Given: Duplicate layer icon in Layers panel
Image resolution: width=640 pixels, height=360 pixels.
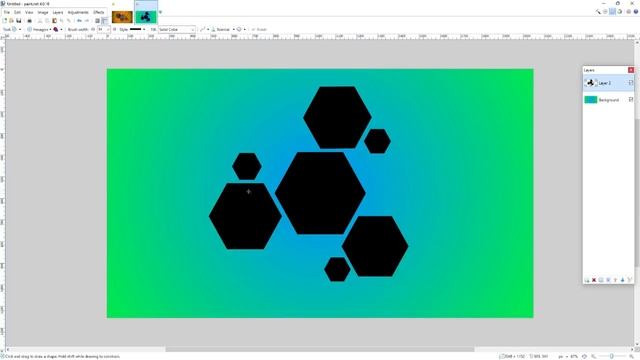Looking at the screenshot, I should (601, 280).
